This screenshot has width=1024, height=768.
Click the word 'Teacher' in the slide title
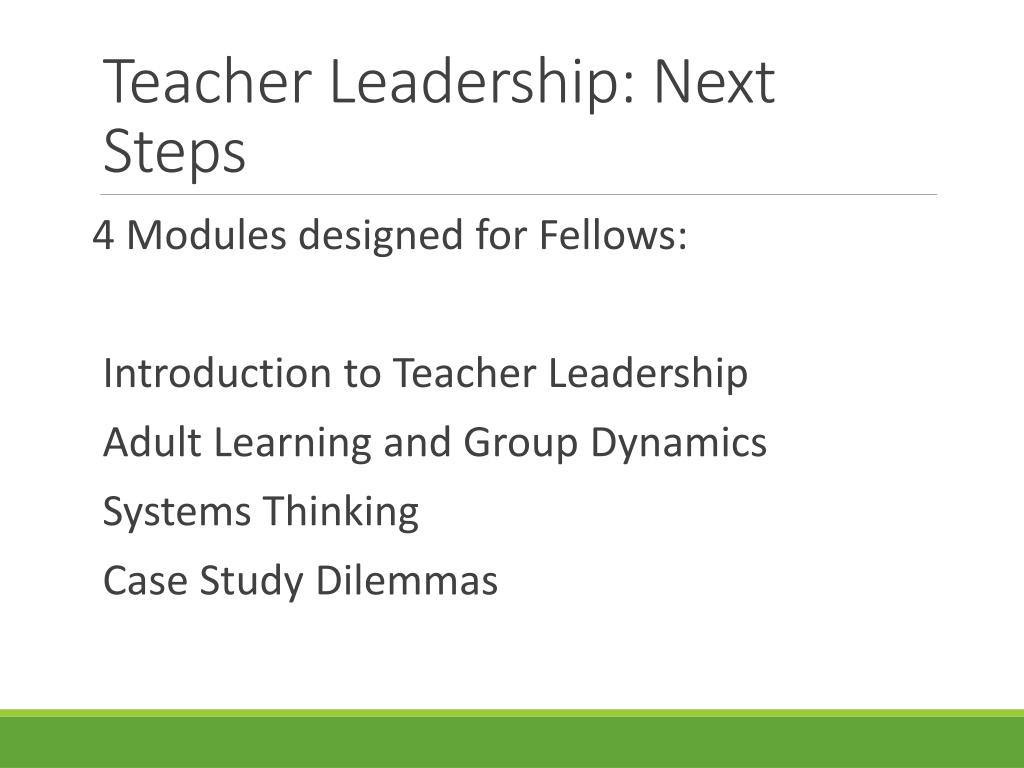point(206,82)
